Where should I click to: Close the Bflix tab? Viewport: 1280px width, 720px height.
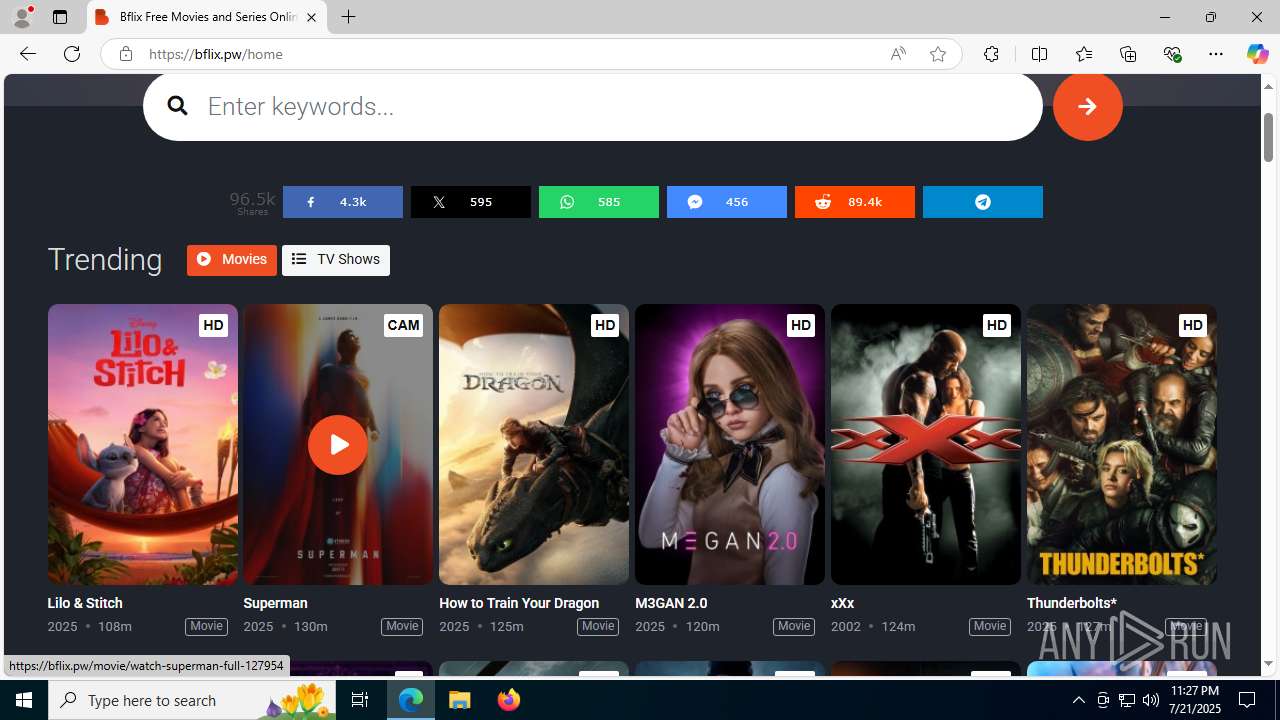click(x=311, y=17)
